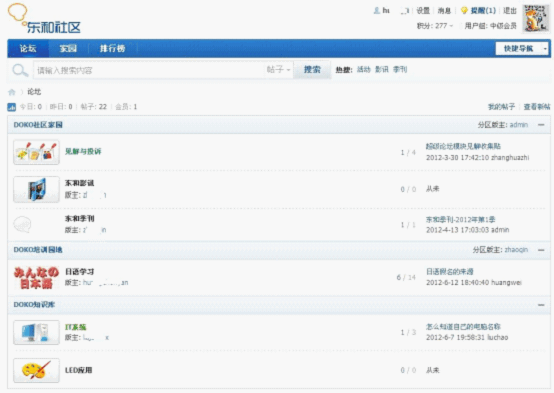Click the admin 分区版主 link
This screenshot has width=554, height=393.
coord(519,125)
